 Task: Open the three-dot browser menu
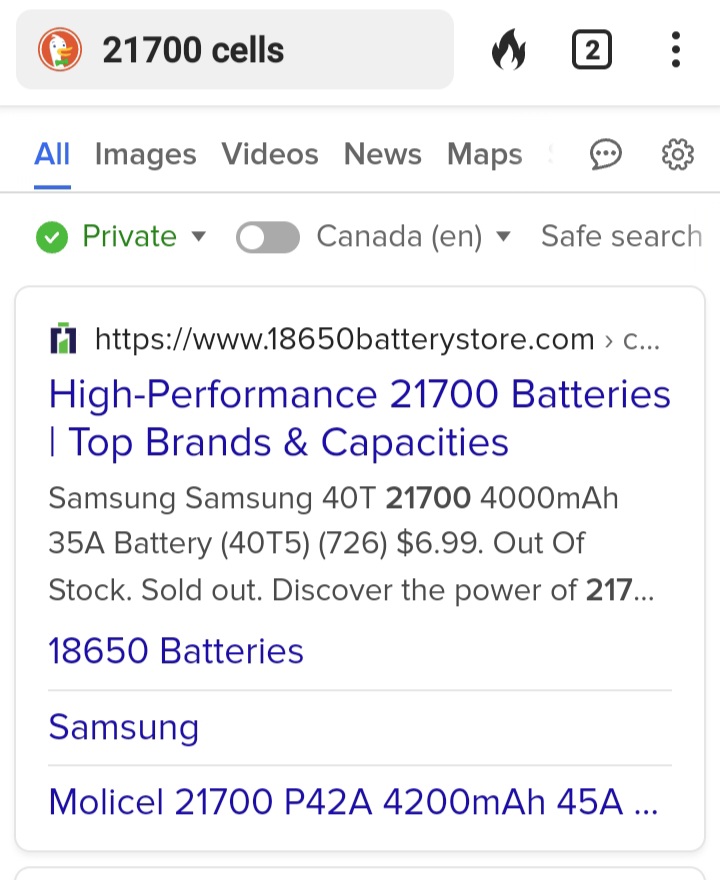[675, 48]
